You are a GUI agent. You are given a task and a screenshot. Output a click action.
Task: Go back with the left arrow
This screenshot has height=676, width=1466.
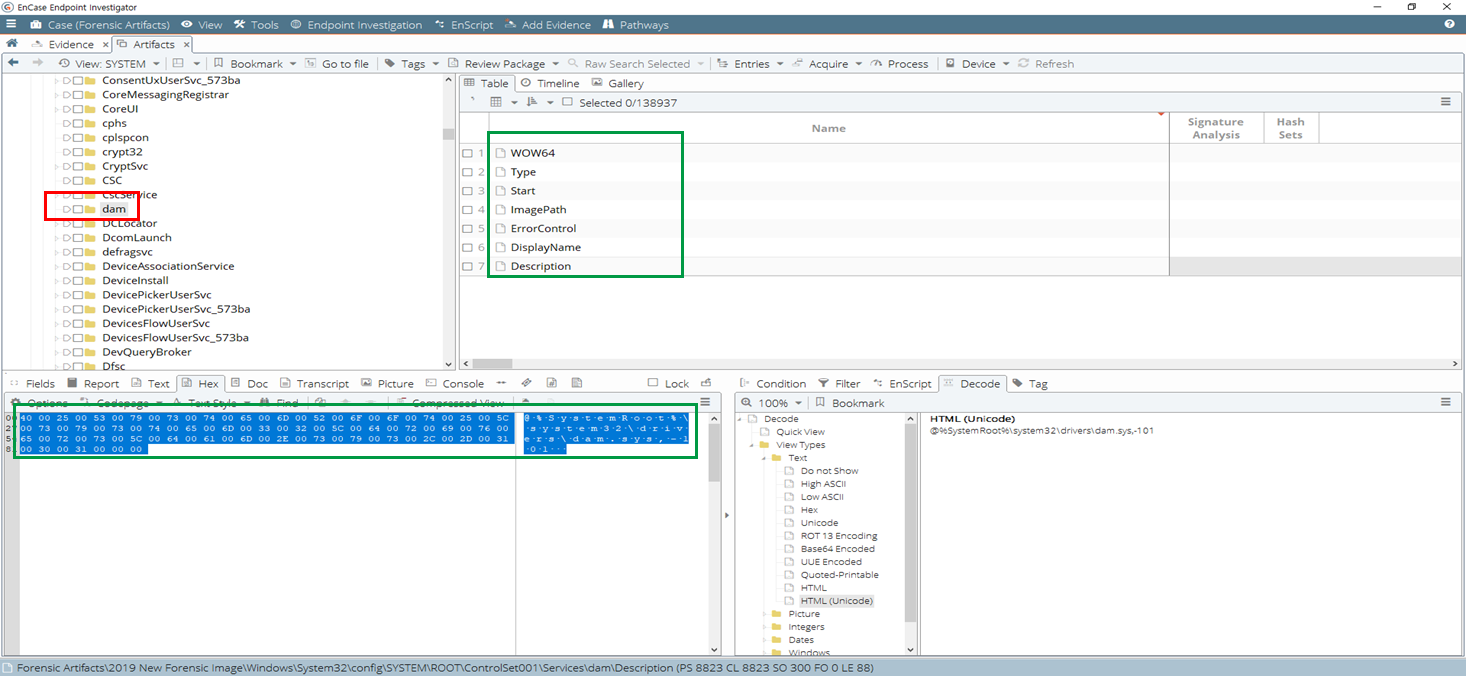pos(13,63)
